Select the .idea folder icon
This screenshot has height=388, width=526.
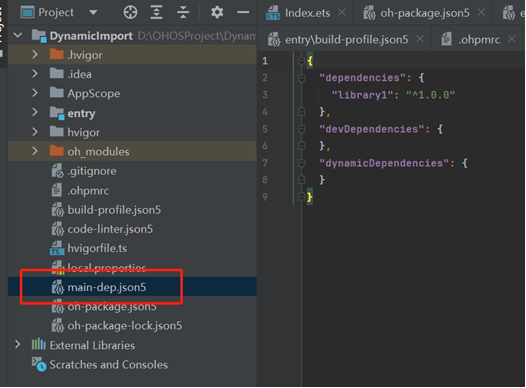[57, 73]
